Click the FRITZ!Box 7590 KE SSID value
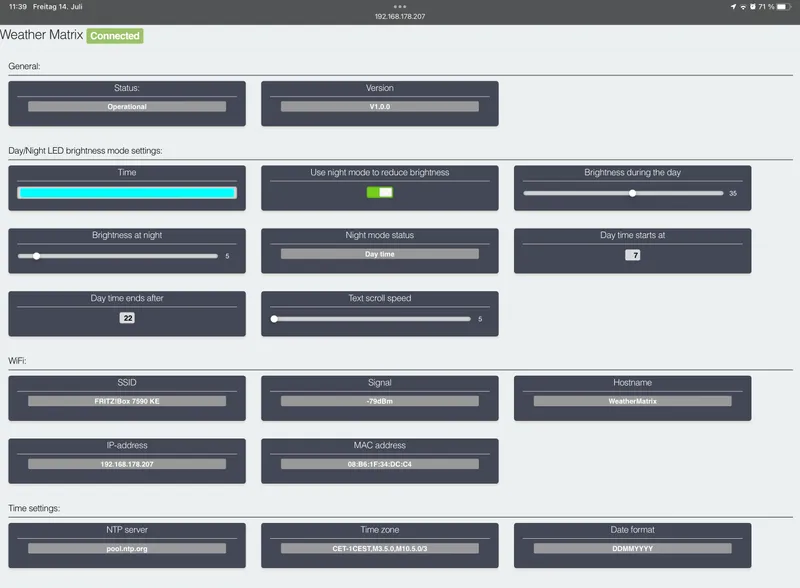The image size is (800, 588). pyautogui.click(x=127, y=401)
